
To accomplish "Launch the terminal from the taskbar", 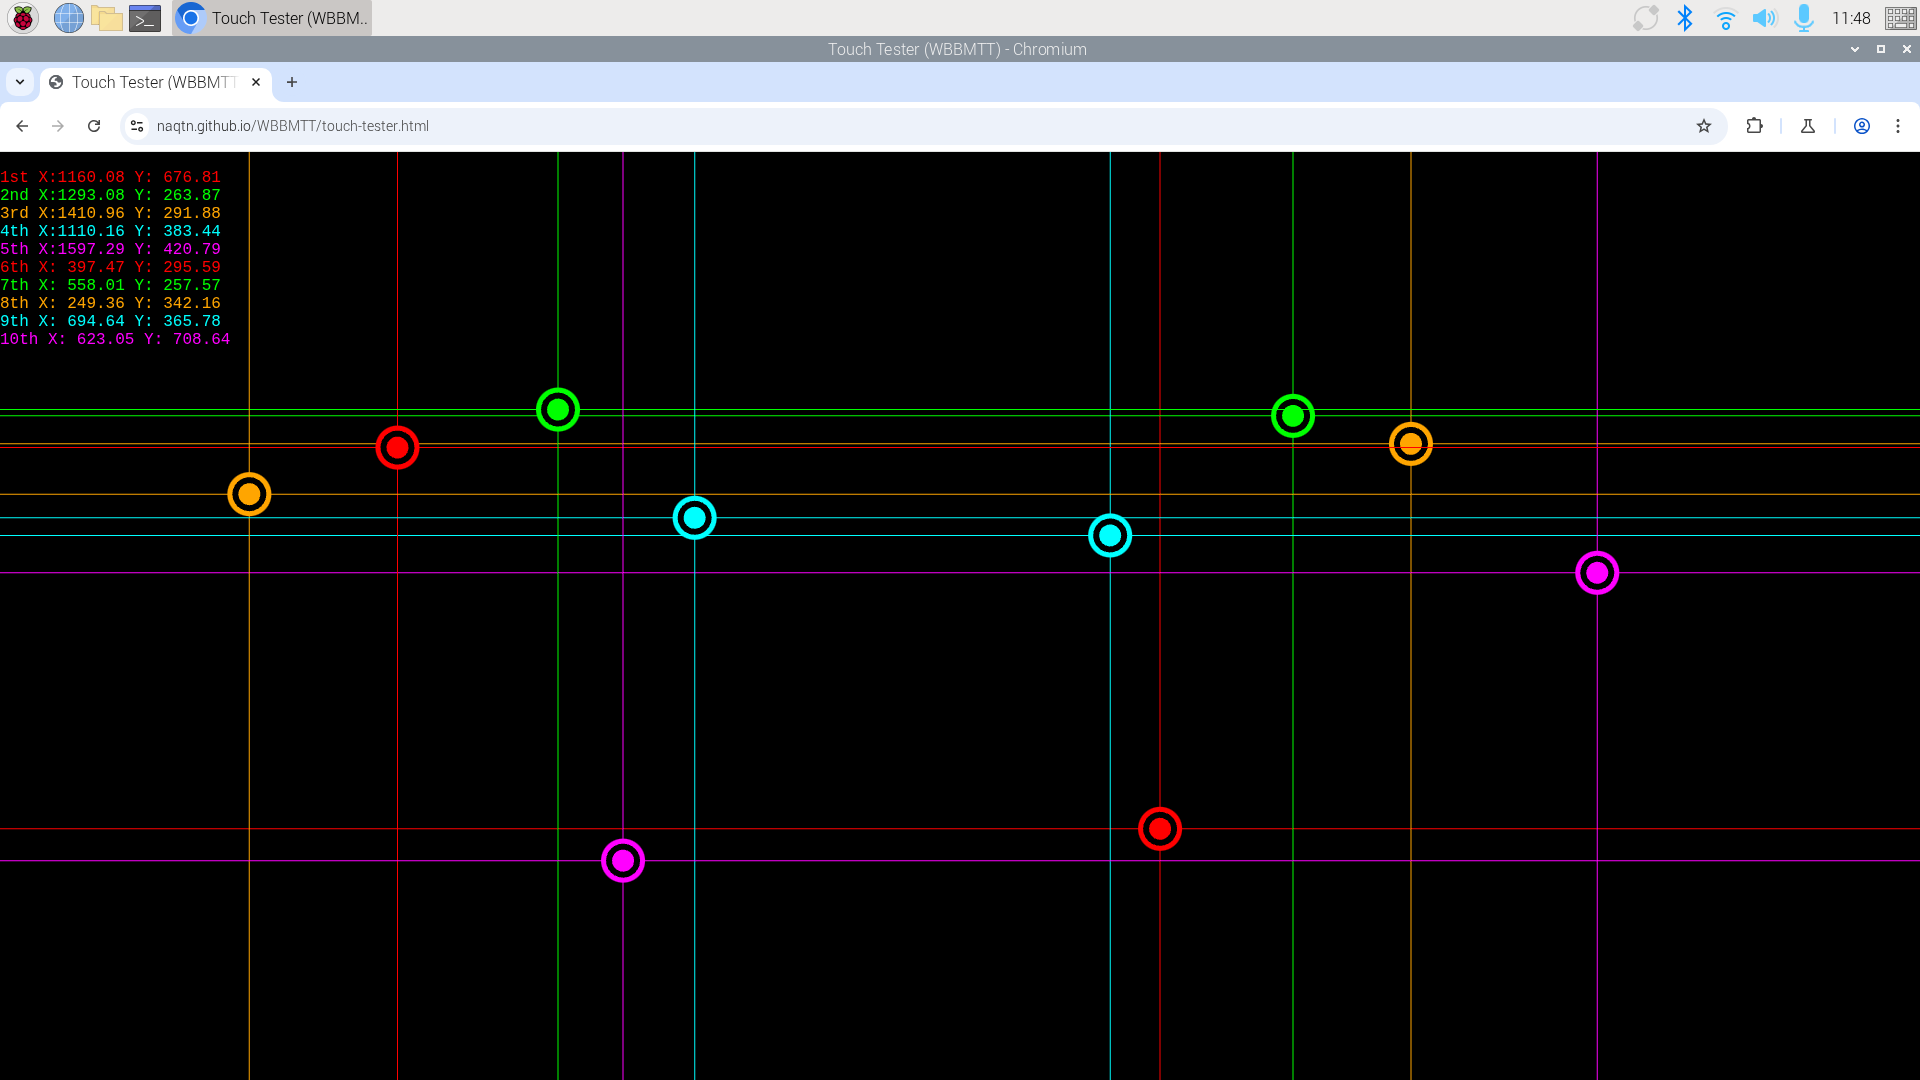I will coord(145,18).
